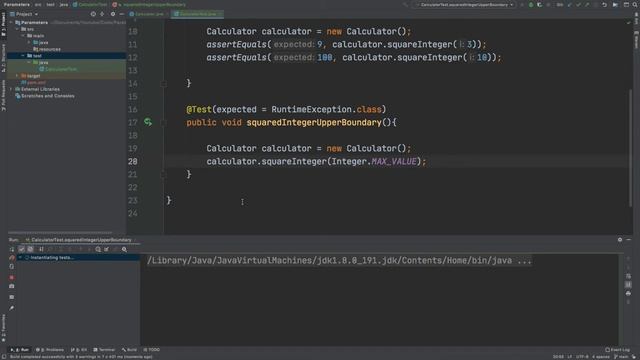Collapse the Instantiating tests node in Run tree
This screenshot has width=640, height=360.
(20, 258)
